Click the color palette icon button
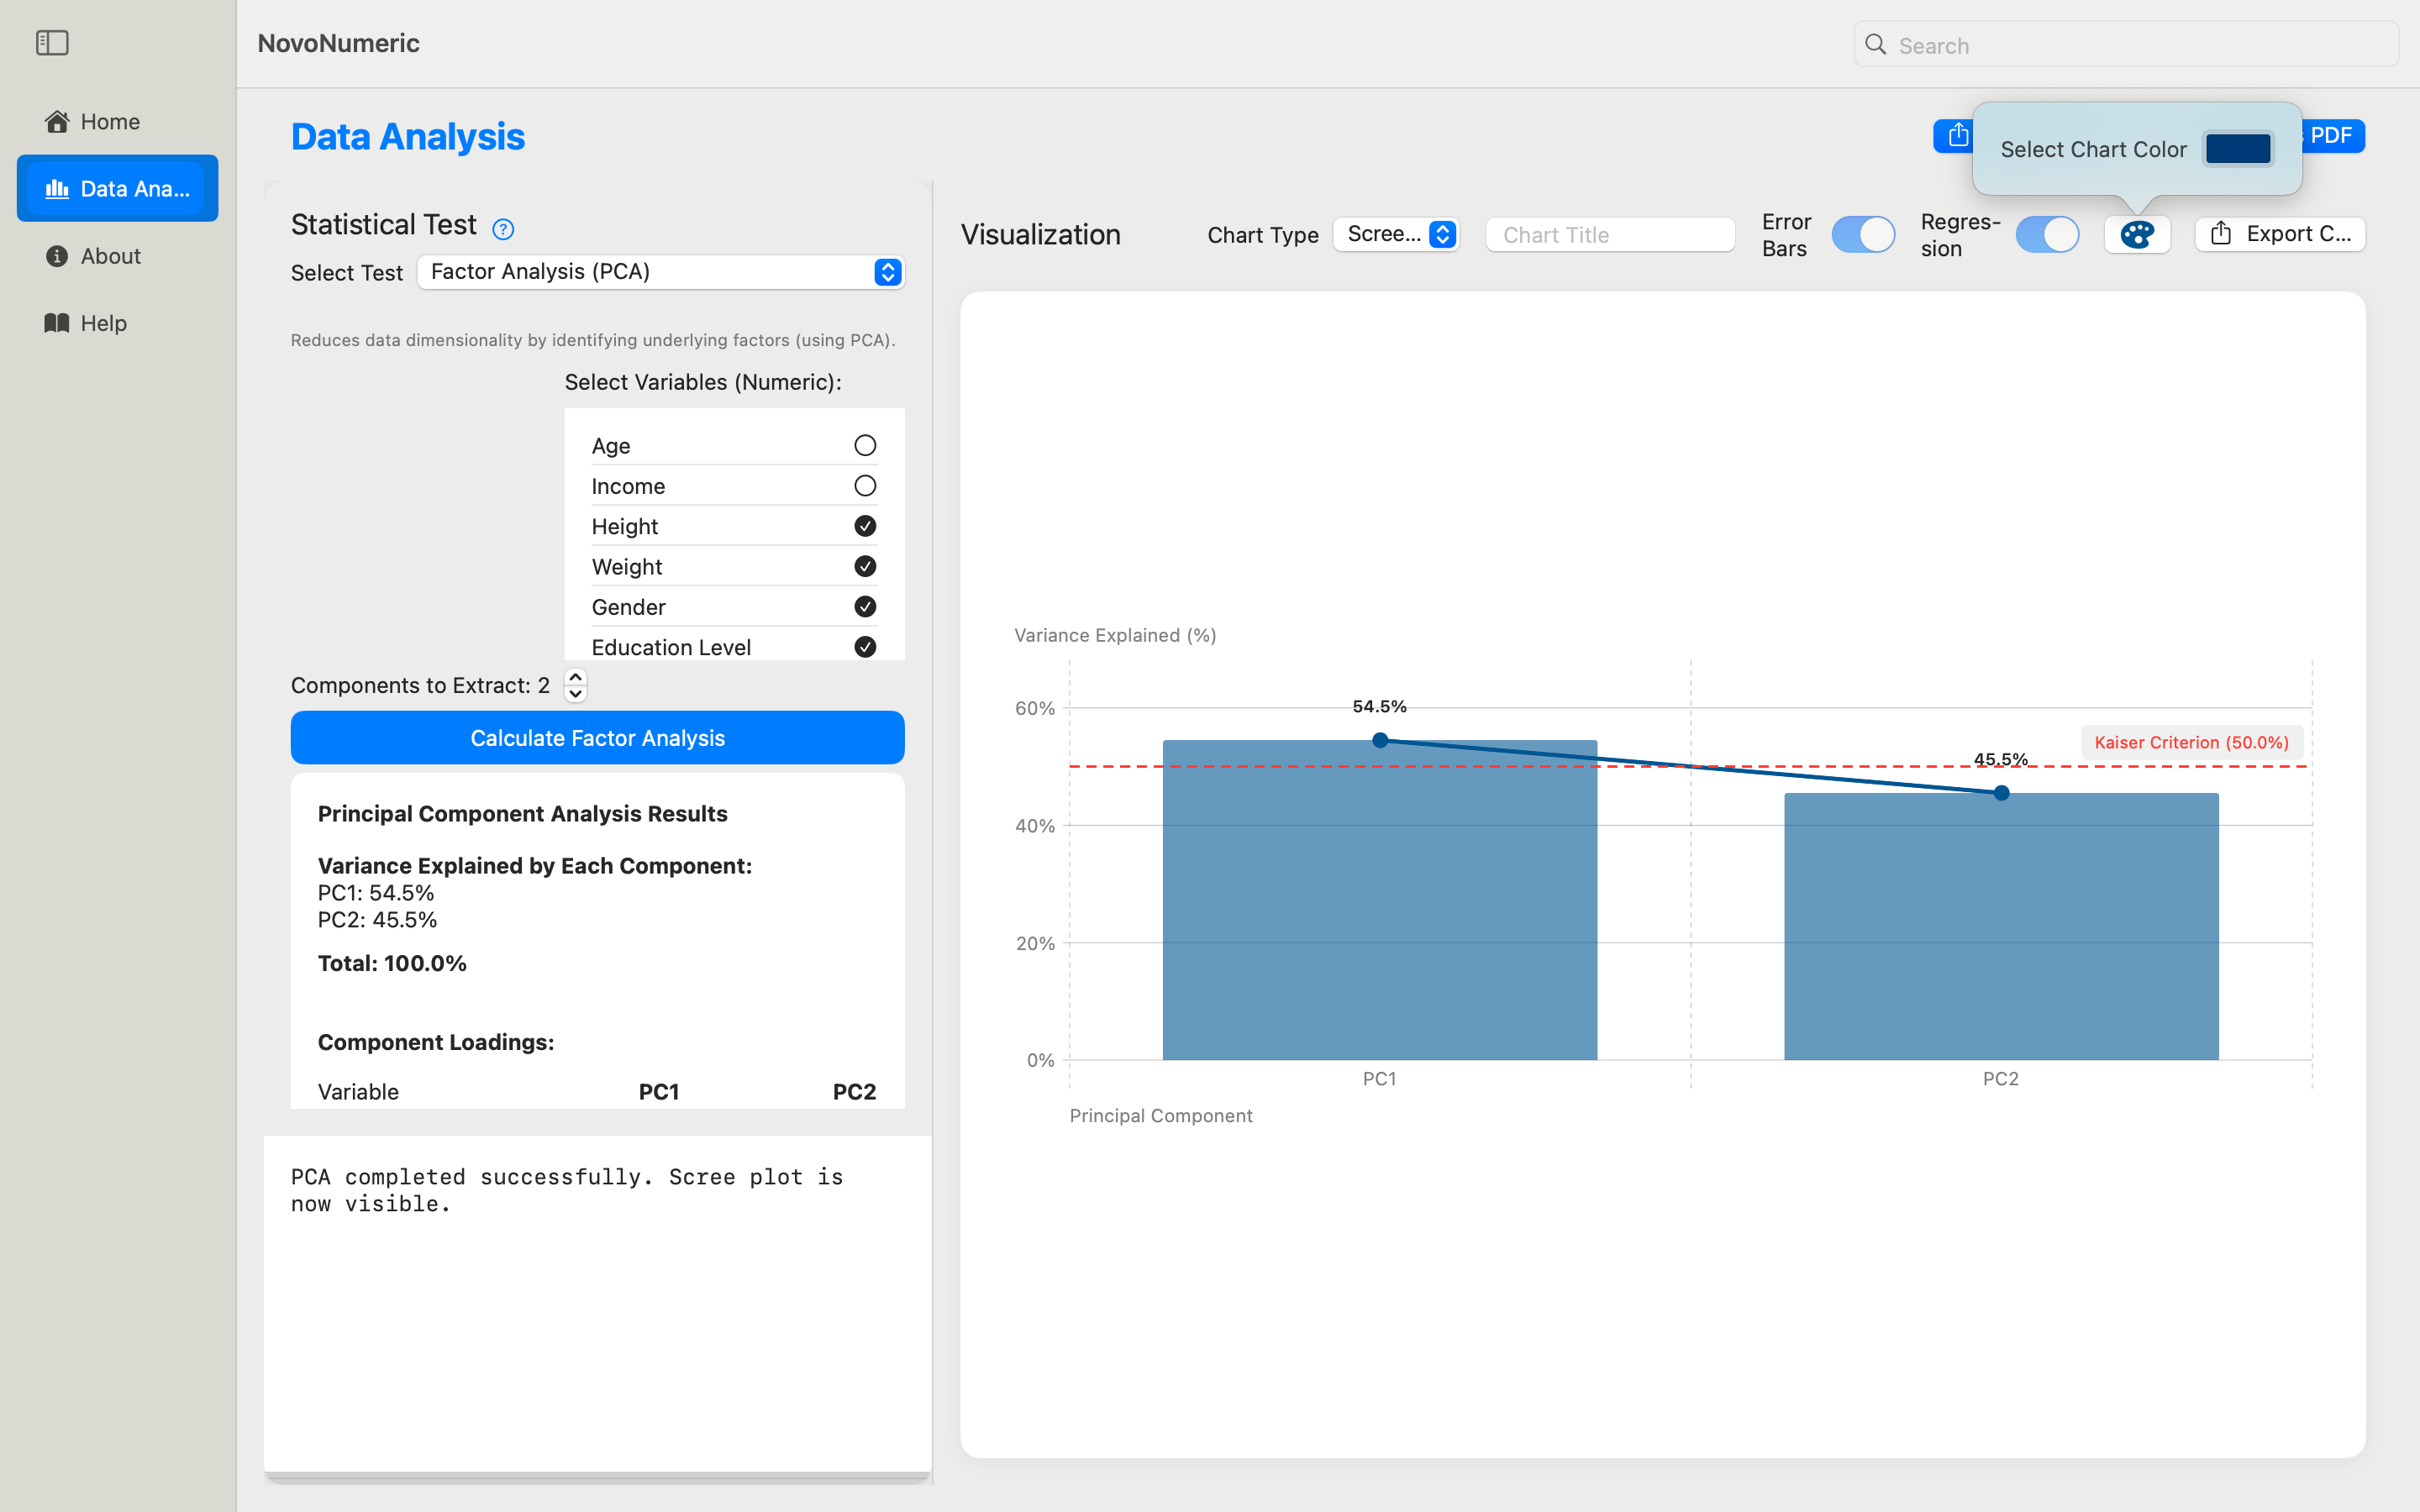Image resolution: width=2420 pixels, height=1512 pixels. coord(2137,234)
